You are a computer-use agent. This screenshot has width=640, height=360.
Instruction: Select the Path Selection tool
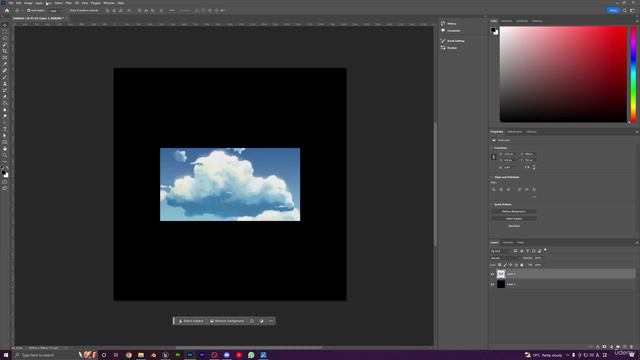point(5,136)
